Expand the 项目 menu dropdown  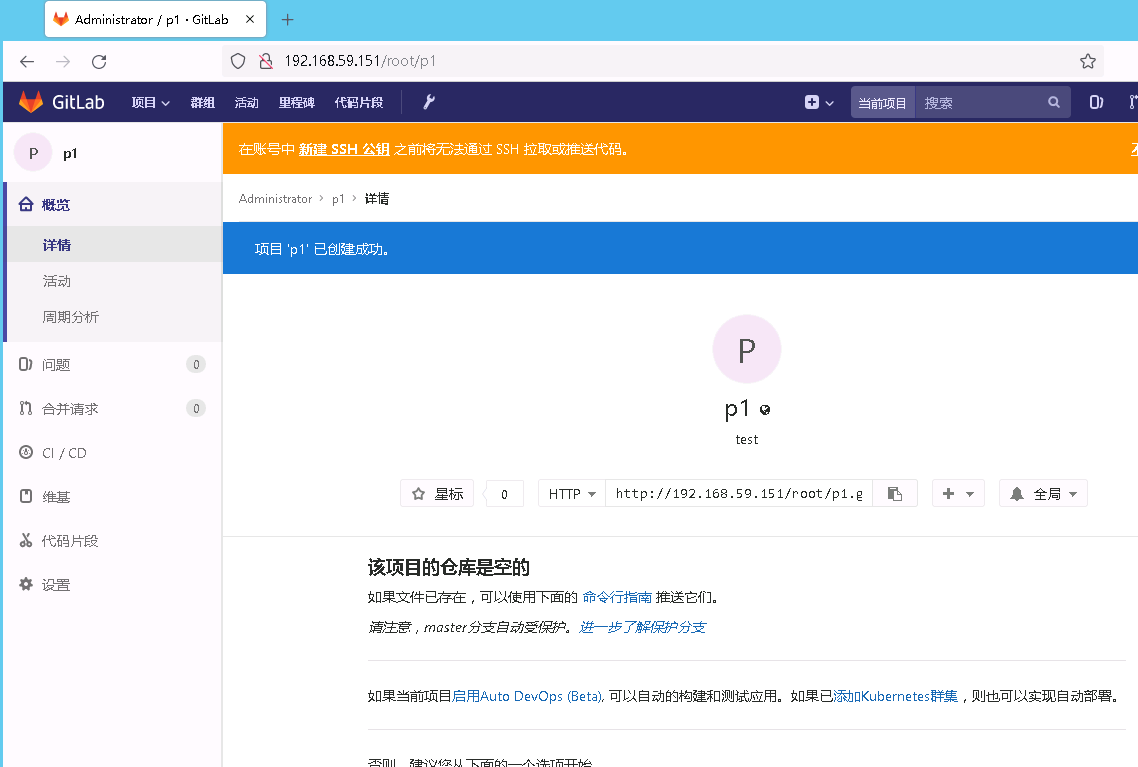tap(149, 101)
